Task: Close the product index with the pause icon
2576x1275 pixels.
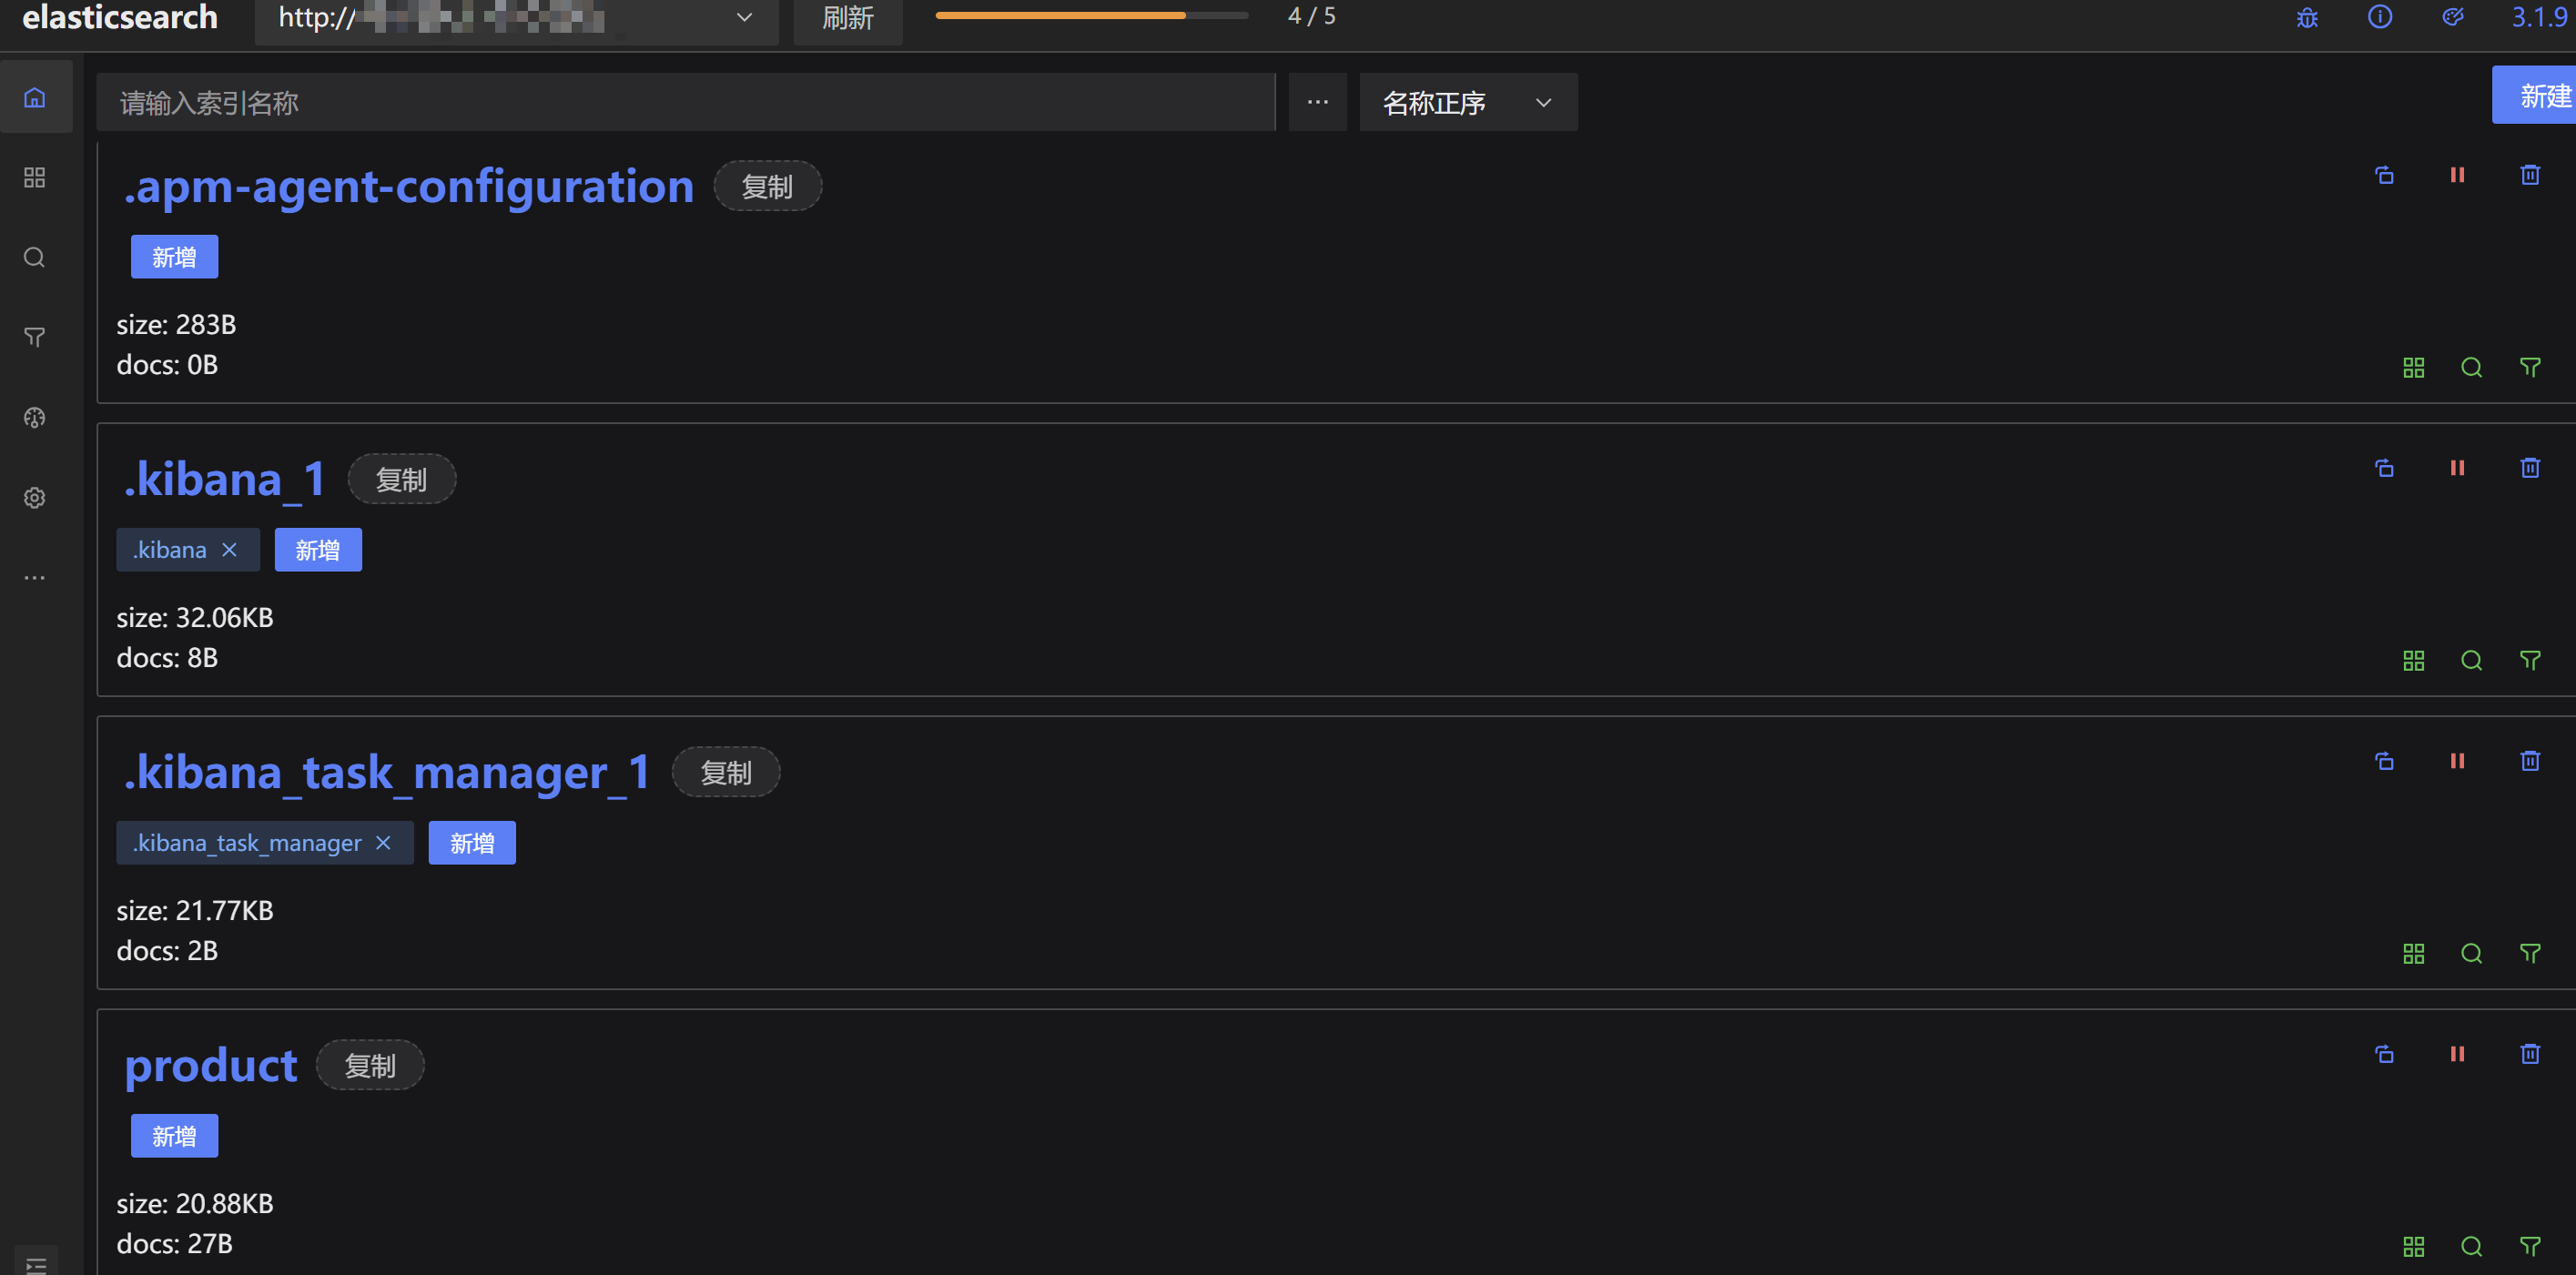Action: click(2457, 1054)
